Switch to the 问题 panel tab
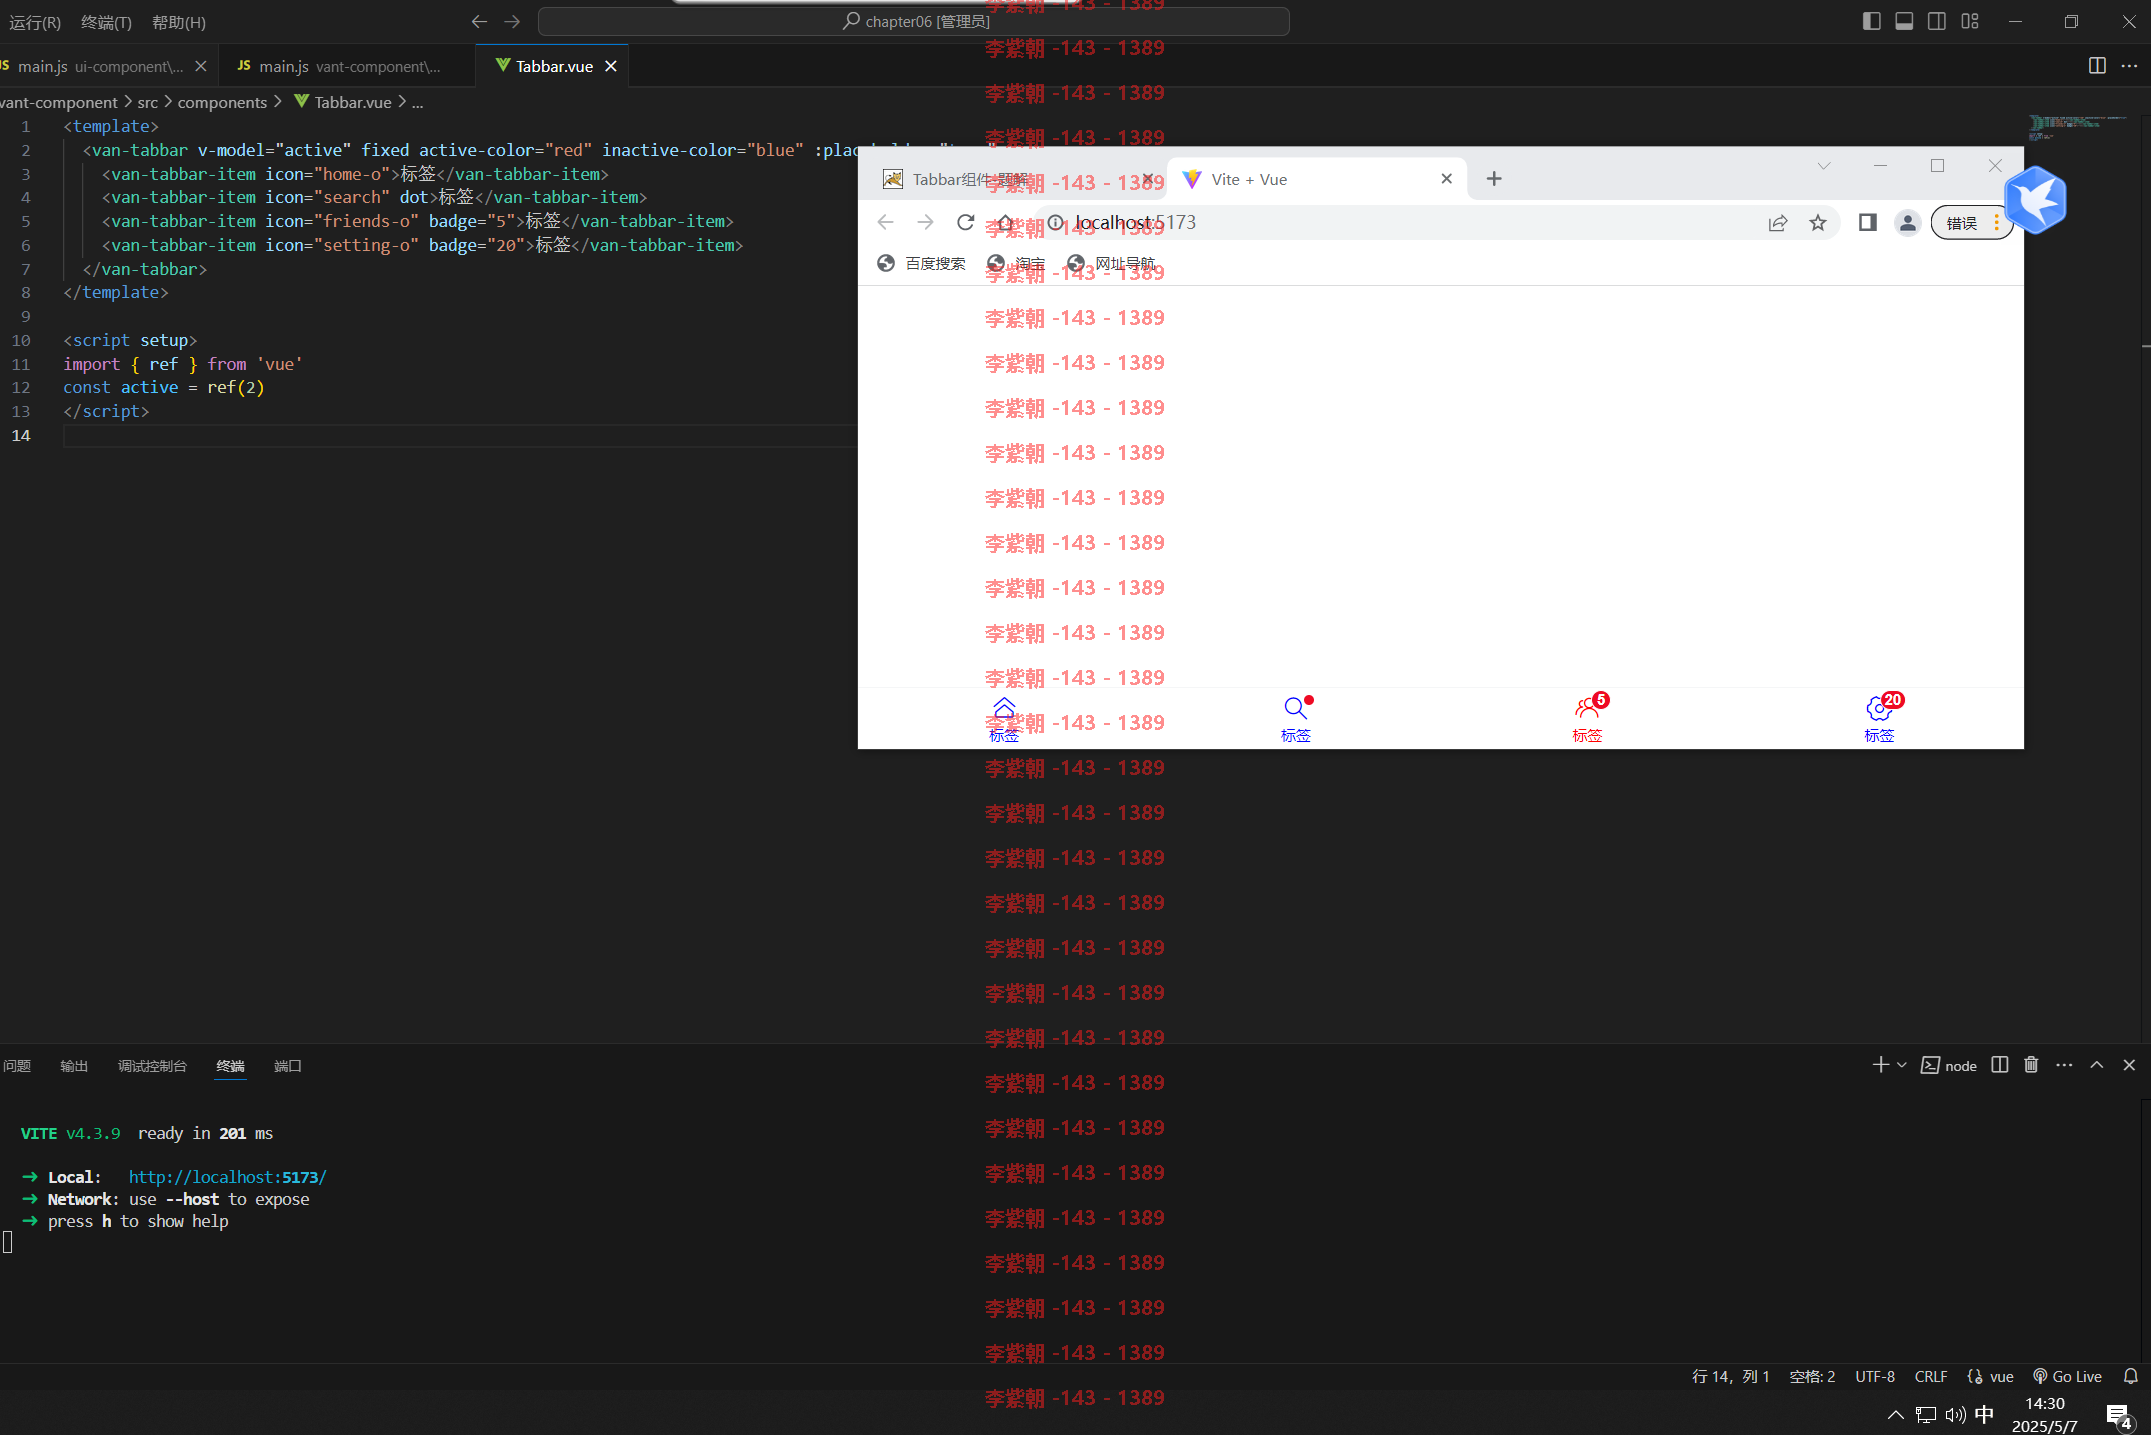Viewport: 2151px width, 1435px height. click(17, 1066)
